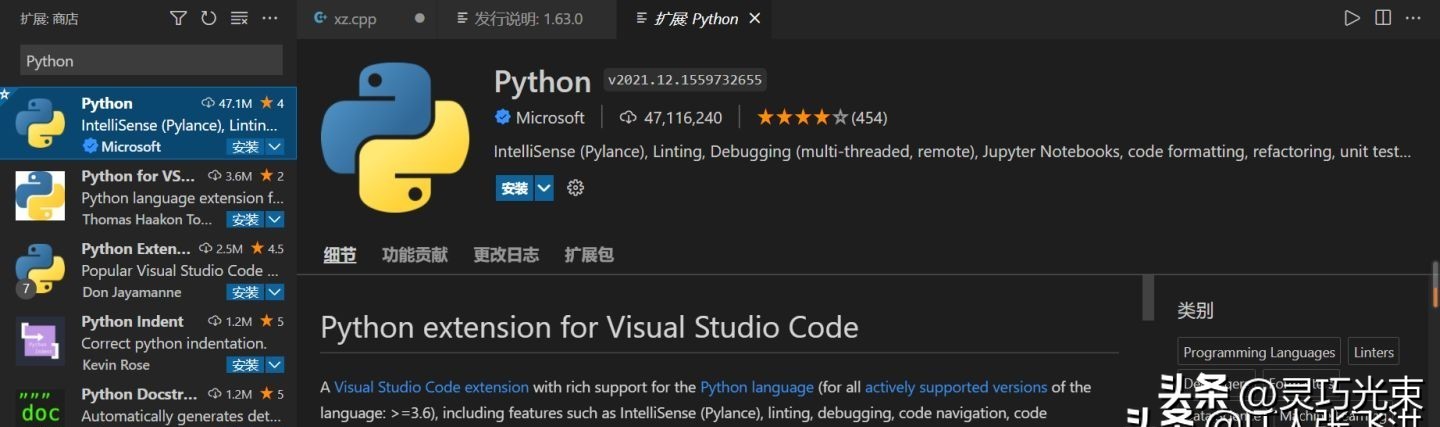The height and width of the screenshot is (427, 1440).
Task: Open the 更改日志 changelog tab
Action: [x=506, y=255]
